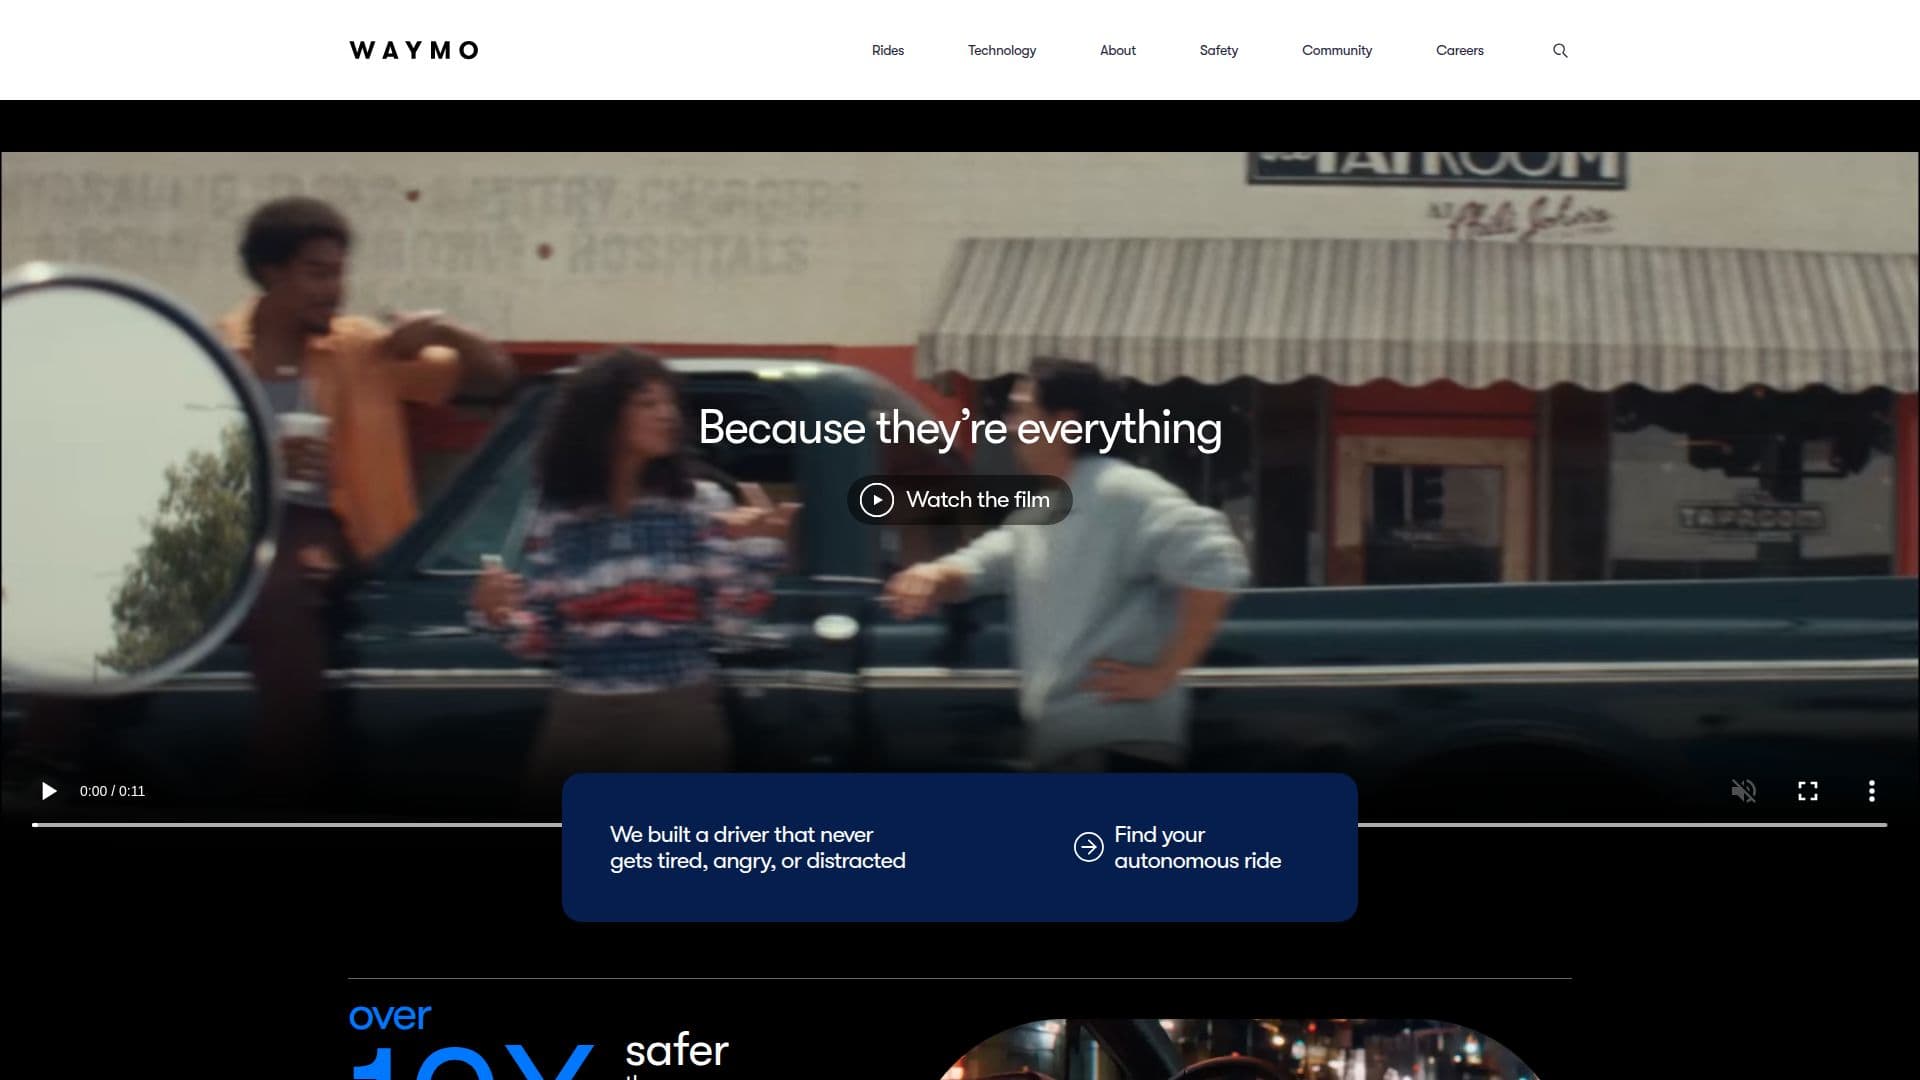Unmute the video audio

point(1743,791)
